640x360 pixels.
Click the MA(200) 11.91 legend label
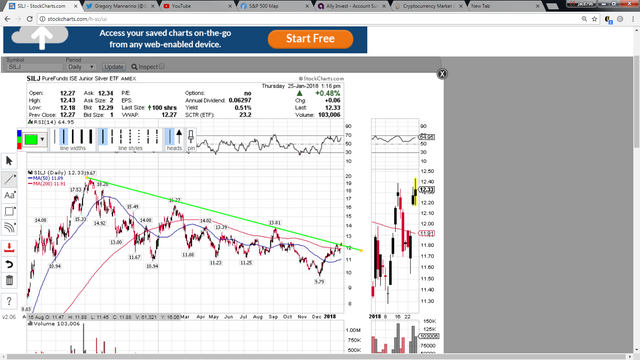click(x=47, y=184)
